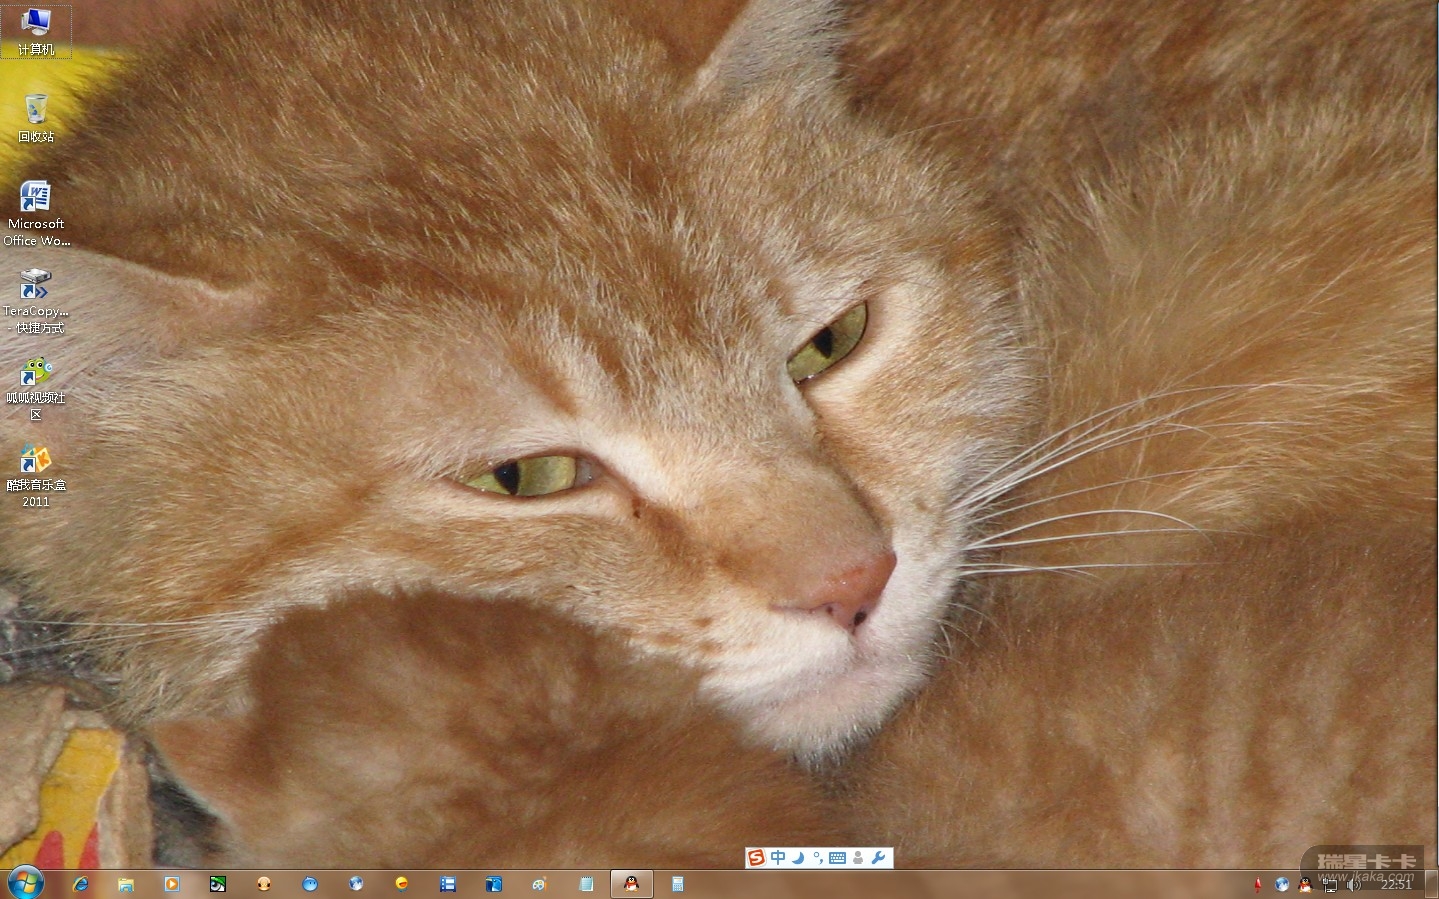Launch Paint palette icon from taskbar

(x=540, y=884)
